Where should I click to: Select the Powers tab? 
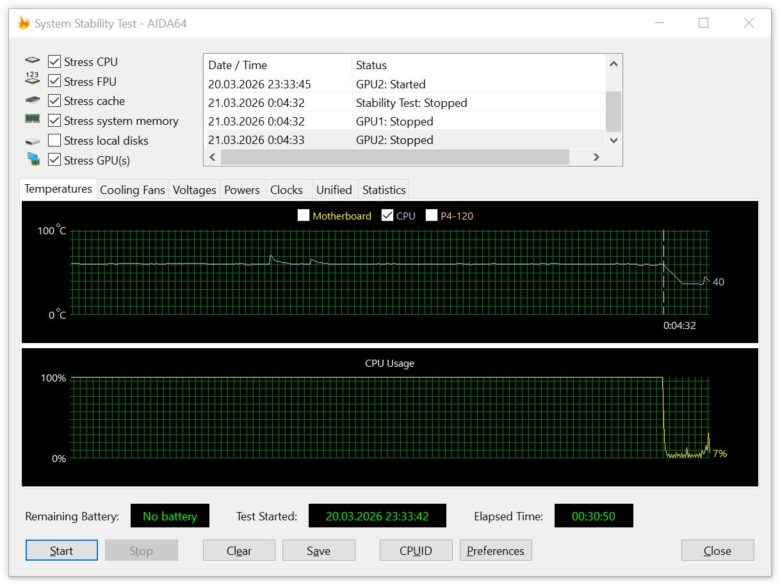(x=242, y=190)
